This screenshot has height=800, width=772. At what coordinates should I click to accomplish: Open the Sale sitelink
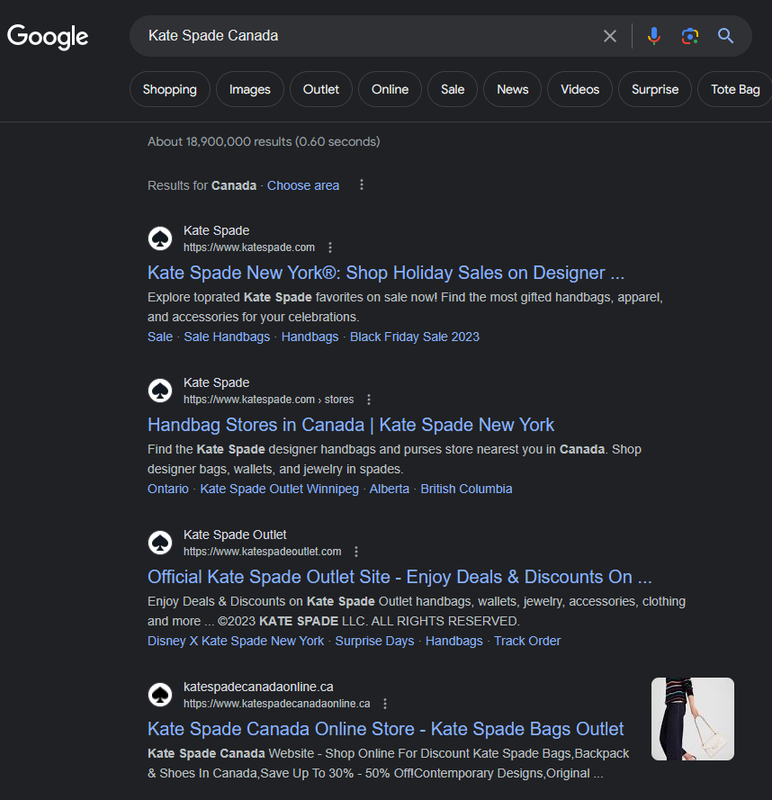click(160, 337)
